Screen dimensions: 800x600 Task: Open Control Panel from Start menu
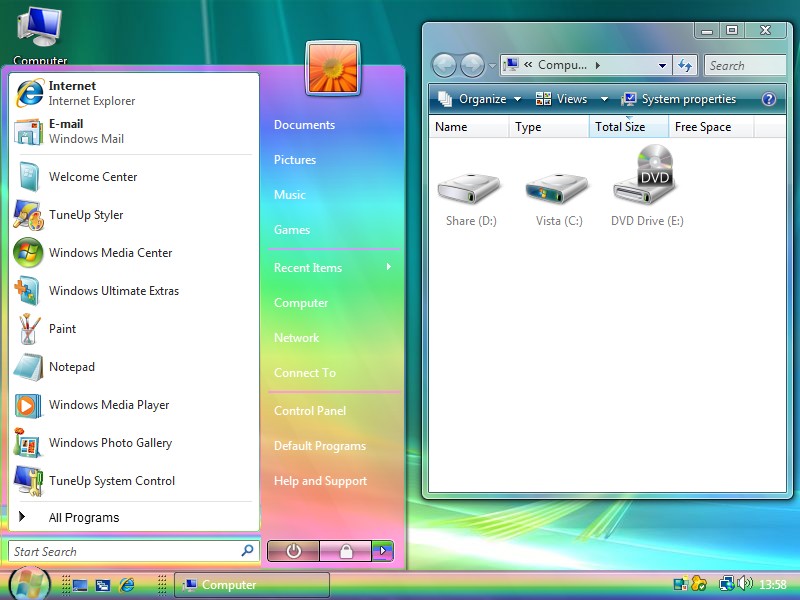[x=310, y=411]
